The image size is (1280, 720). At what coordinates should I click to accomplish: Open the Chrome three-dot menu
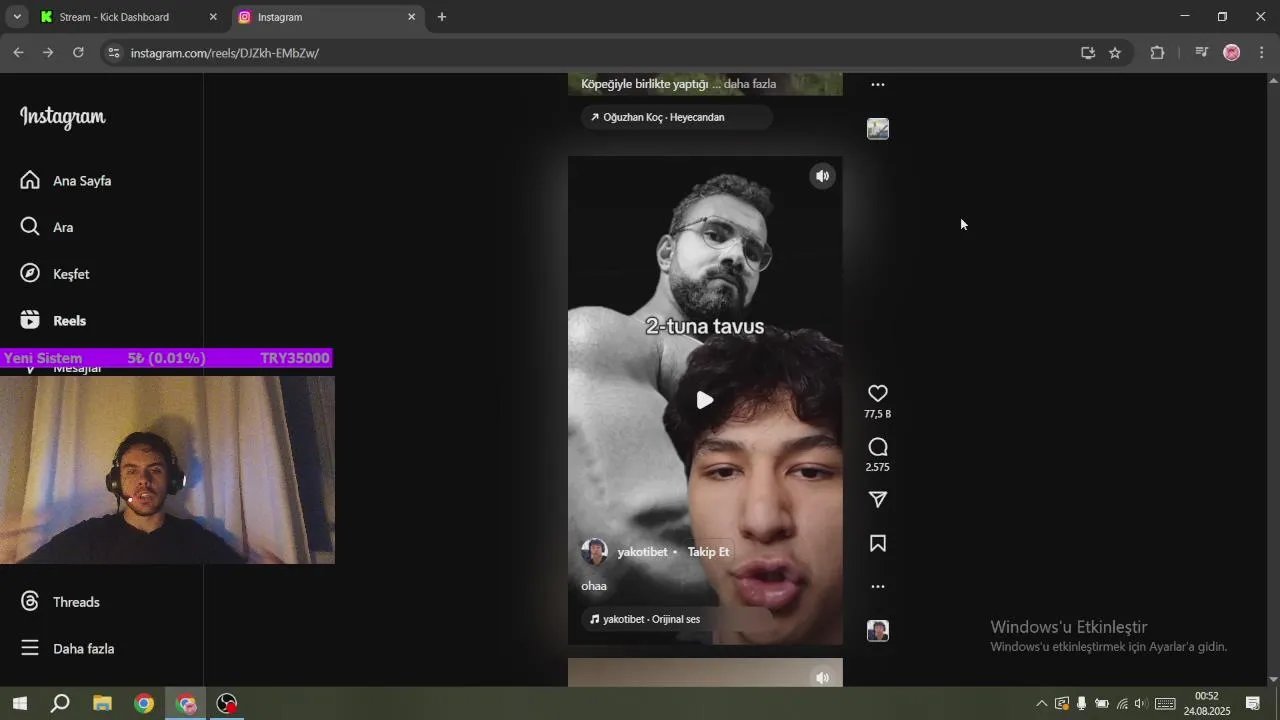[1262, 53]
